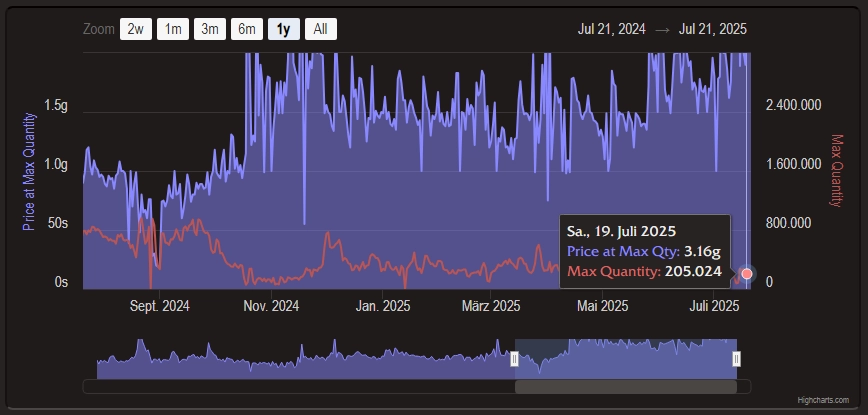Set chart zoom to 2w
The height and width of the screenshot is (415, 868).
(136, 29)
